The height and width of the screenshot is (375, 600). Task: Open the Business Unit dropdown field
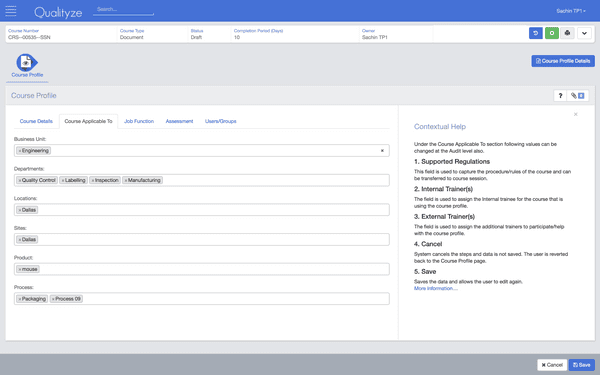tap(202, 151)
